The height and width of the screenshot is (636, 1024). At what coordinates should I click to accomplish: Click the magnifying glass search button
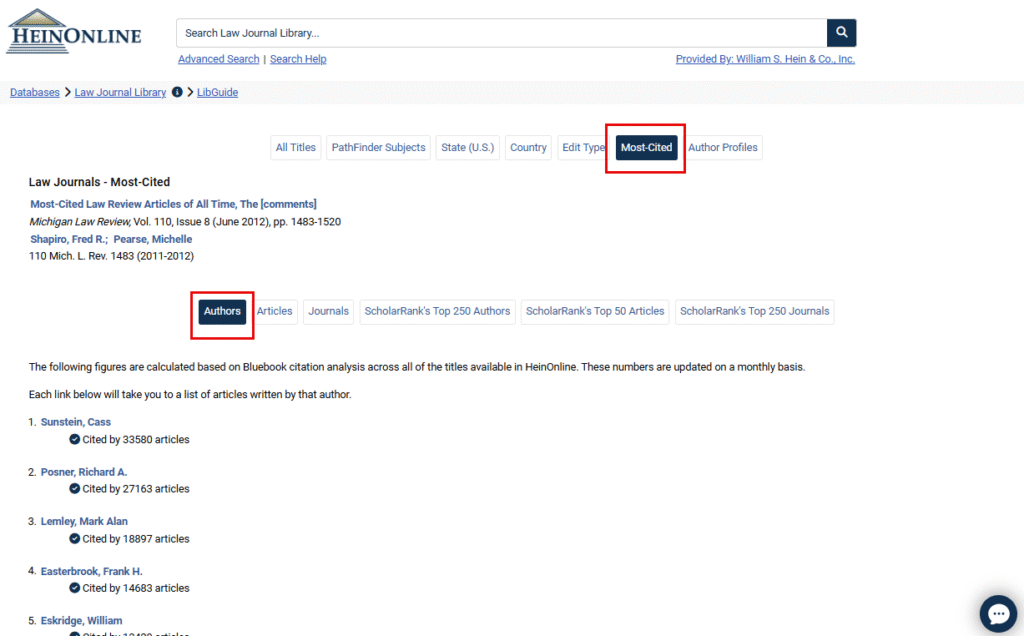(841, 33)
